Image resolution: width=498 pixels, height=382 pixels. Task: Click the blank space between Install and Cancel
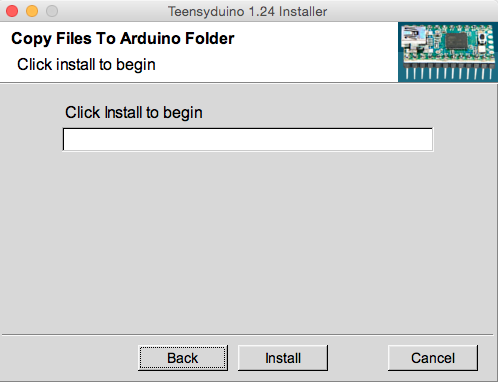pyautogui.click(x=358, y=358)
